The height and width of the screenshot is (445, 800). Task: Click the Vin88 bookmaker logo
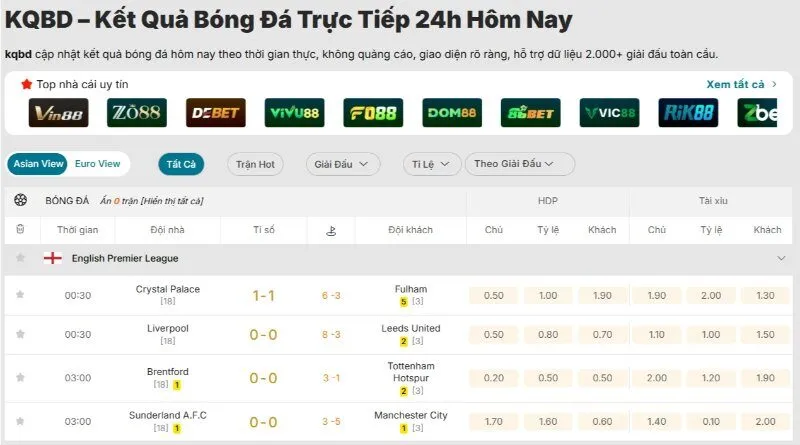[x=58, y=113]
